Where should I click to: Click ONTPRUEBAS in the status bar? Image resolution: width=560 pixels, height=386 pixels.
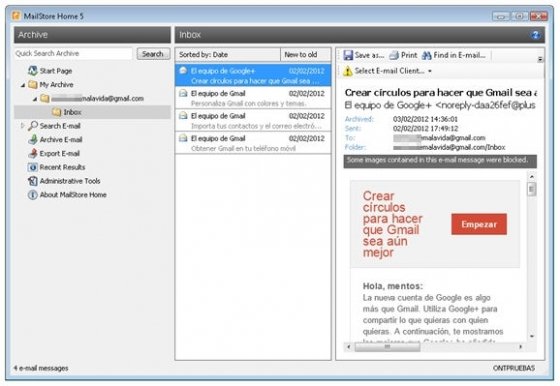pos(514,368)
